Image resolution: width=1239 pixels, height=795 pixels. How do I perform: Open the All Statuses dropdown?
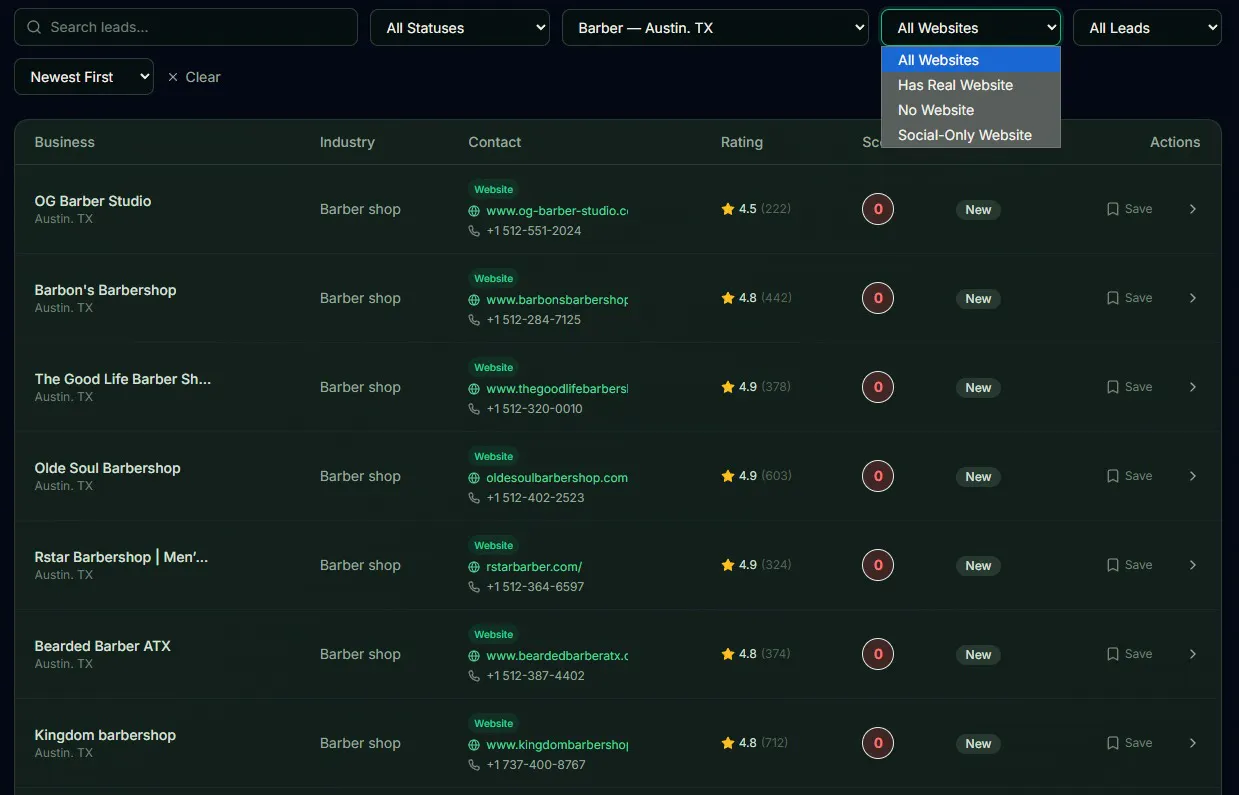(460, 28)
